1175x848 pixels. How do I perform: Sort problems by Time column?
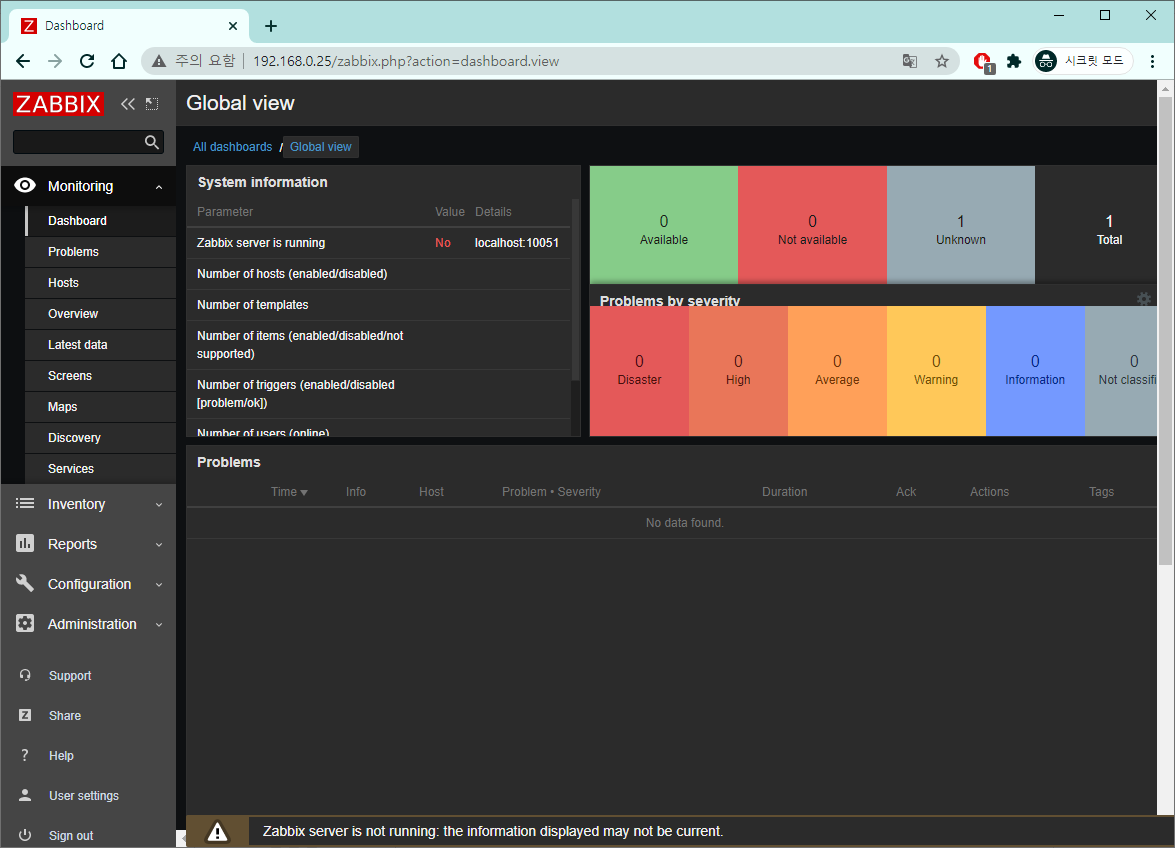click(x=289, y=491)
